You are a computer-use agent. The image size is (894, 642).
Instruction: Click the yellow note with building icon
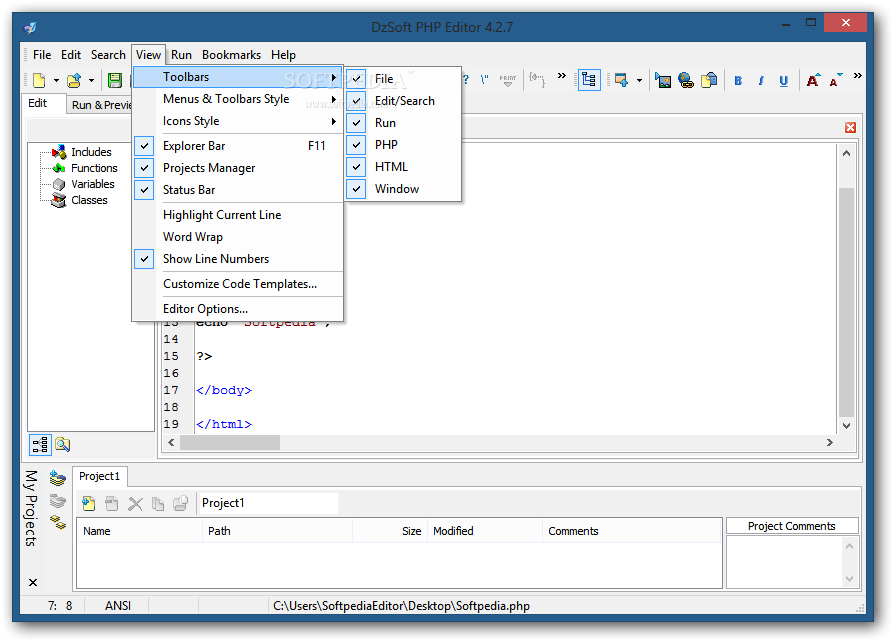[x=709, y=80]
